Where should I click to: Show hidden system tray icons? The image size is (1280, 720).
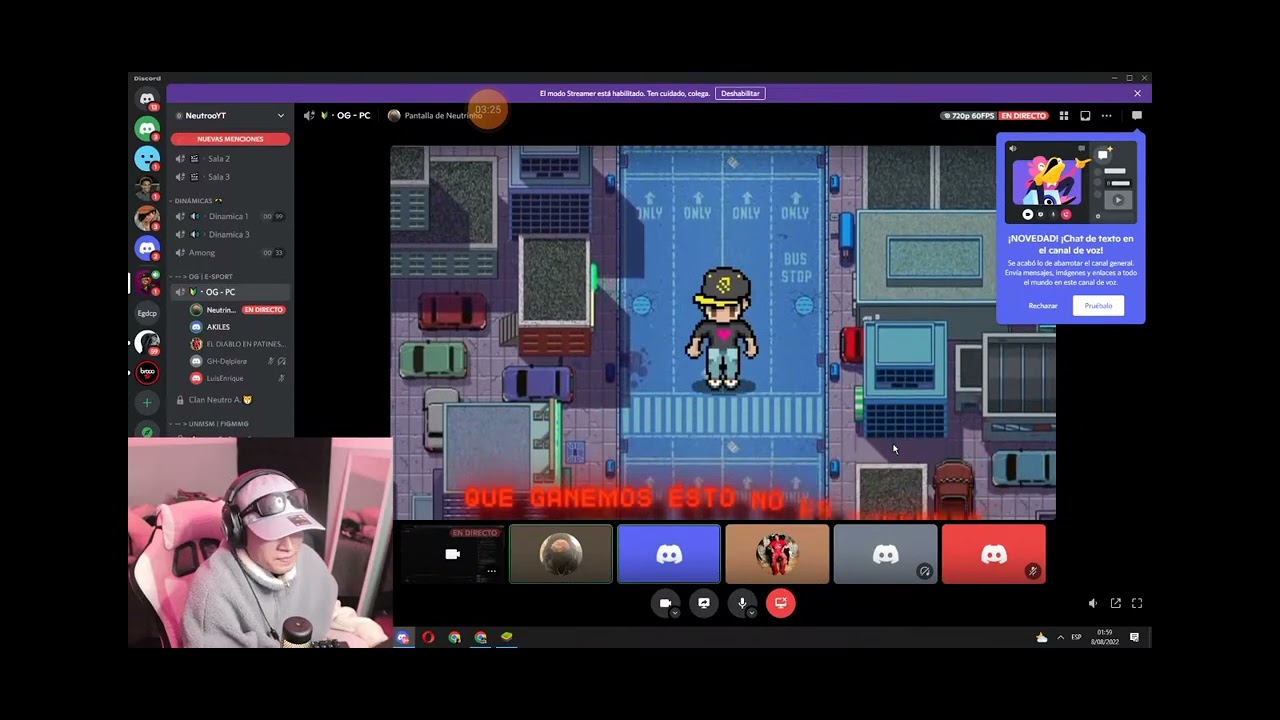click(1060, 637)
